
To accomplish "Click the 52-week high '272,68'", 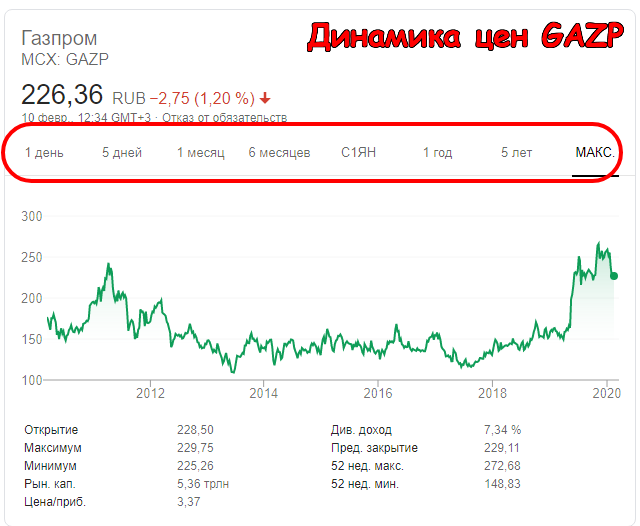I will [502, 466].
